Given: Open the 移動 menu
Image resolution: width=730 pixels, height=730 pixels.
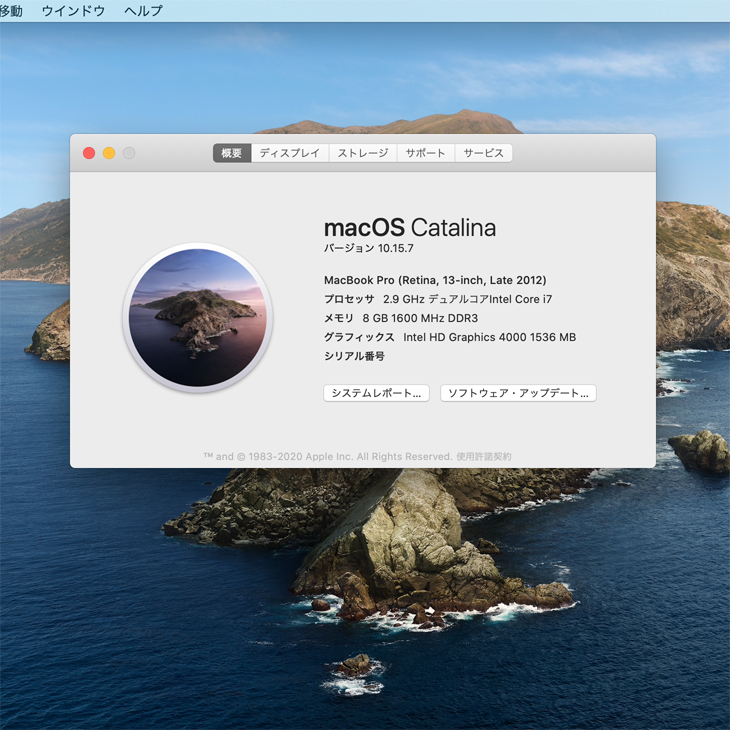Looking at the screenshot, I should pos(11,11).
